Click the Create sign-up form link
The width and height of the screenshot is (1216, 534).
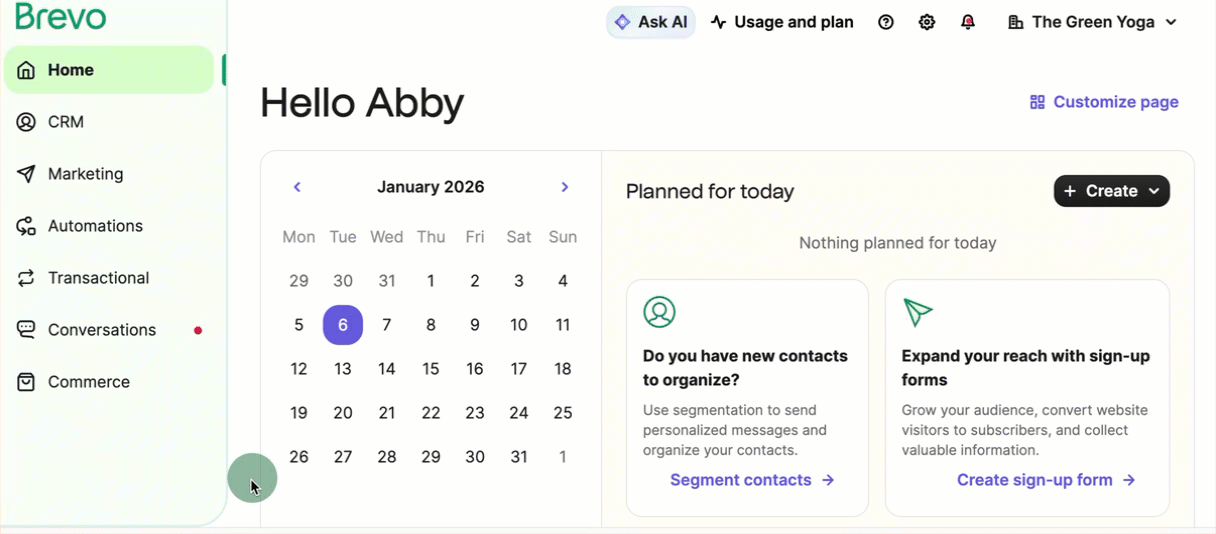coord(1045,480)
